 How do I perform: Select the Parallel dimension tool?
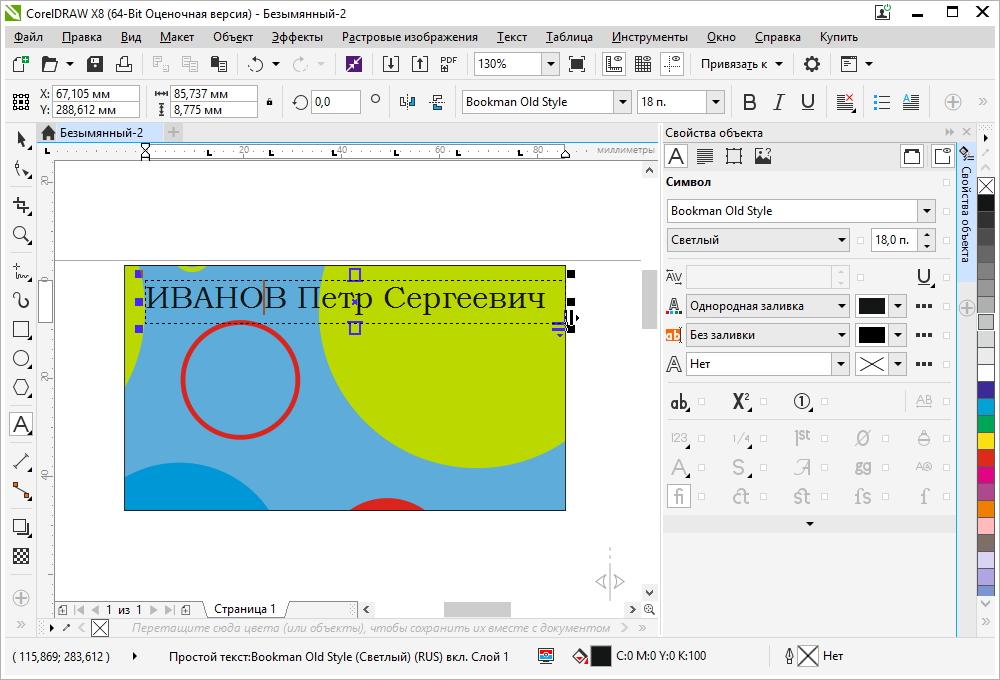pos(22,461)
